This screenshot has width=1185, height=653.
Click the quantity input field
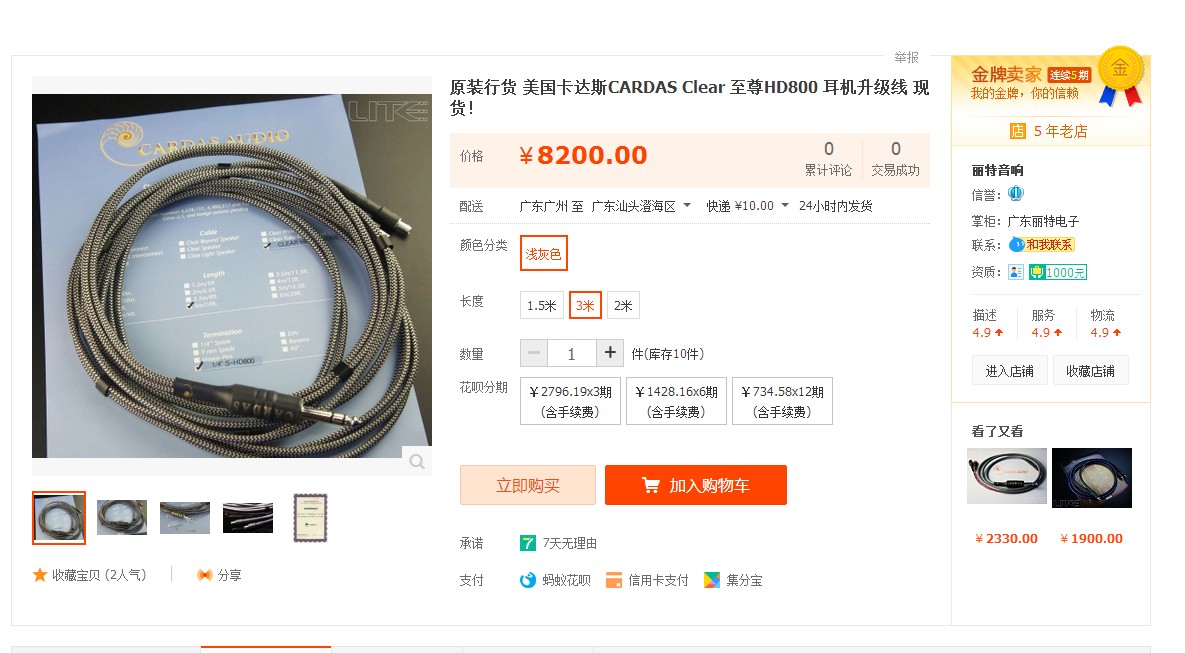coord(571,353)
